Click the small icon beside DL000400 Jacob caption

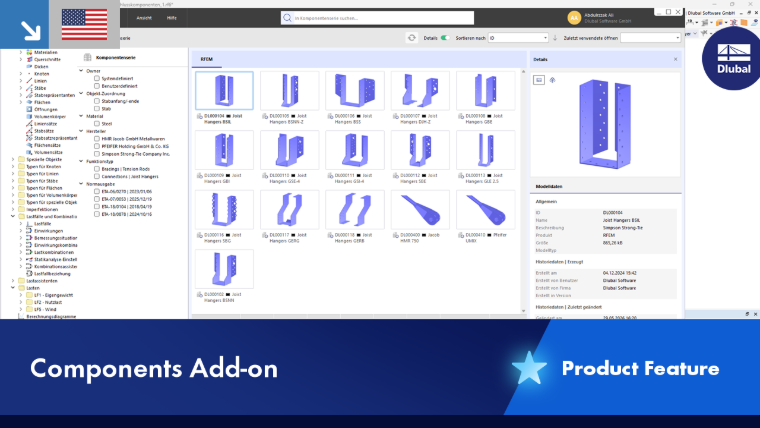[396, 235]
